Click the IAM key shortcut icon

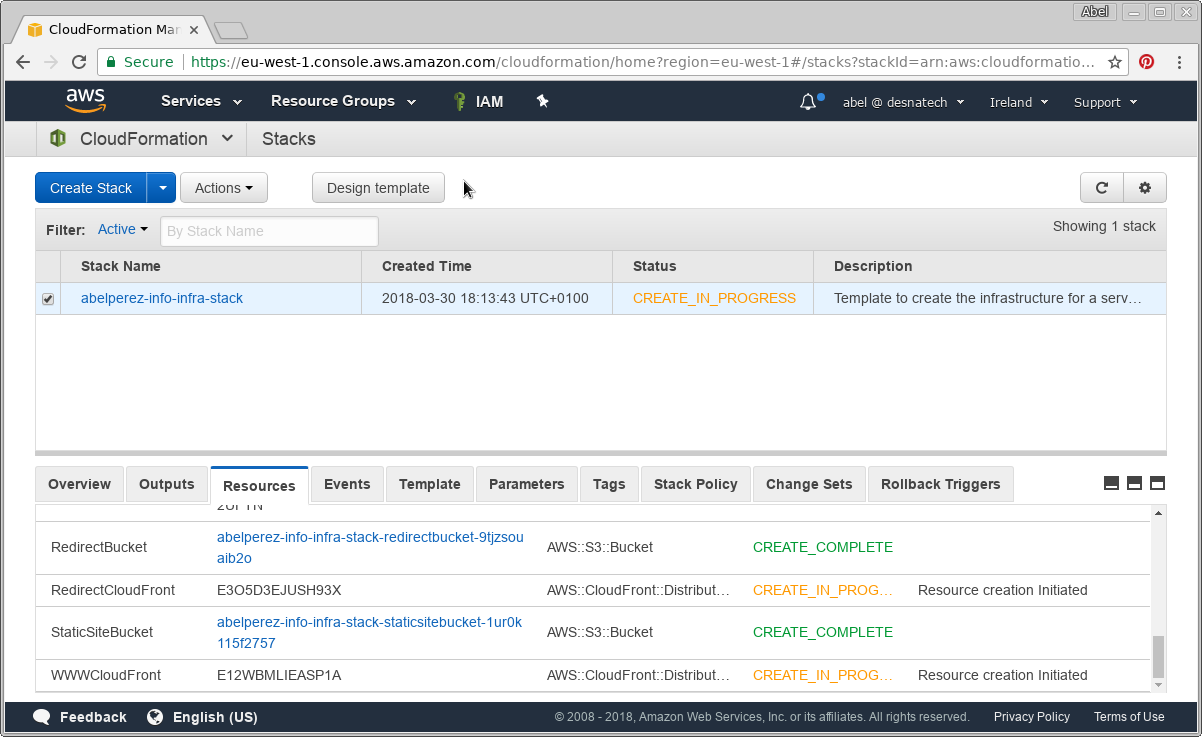459,101
